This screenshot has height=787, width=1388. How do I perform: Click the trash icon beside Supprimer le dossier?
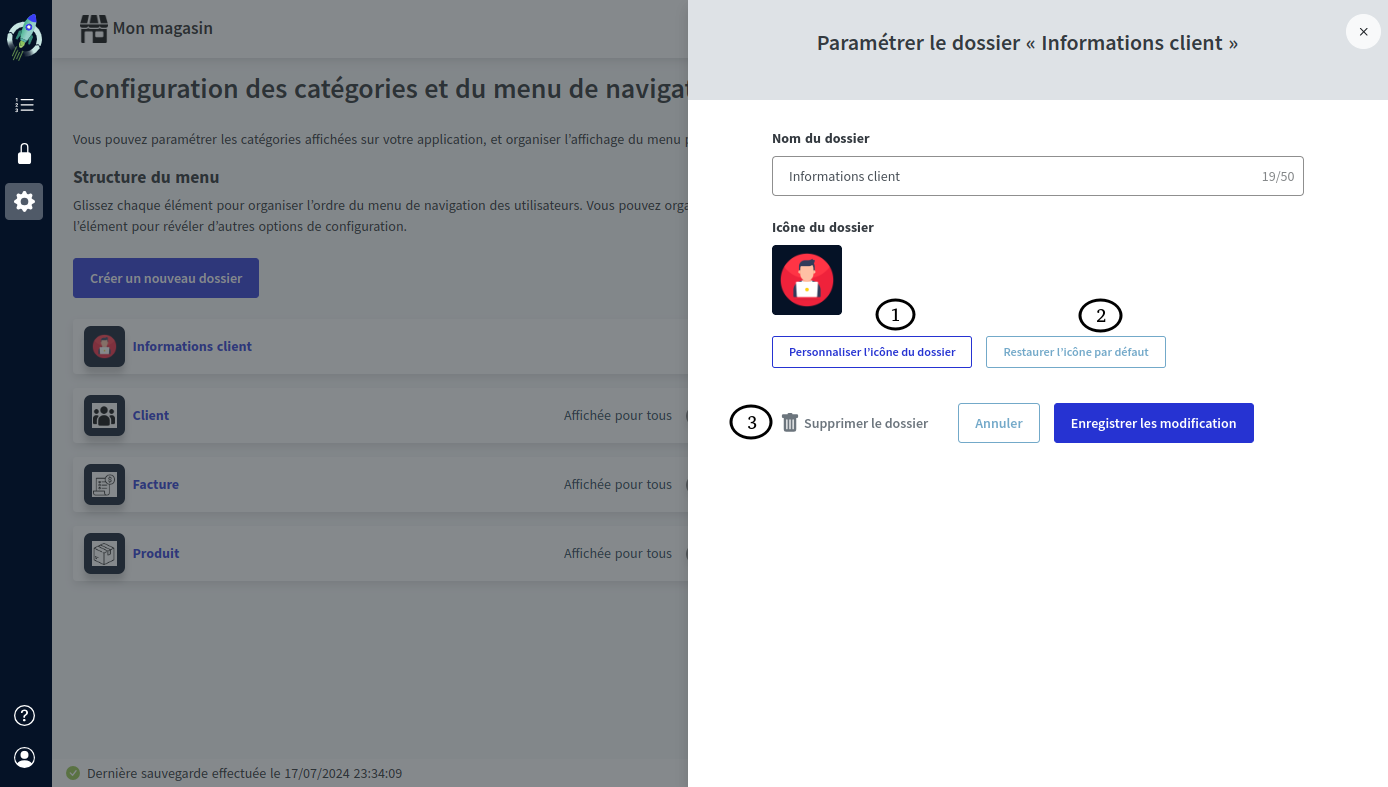coord(789,422)
